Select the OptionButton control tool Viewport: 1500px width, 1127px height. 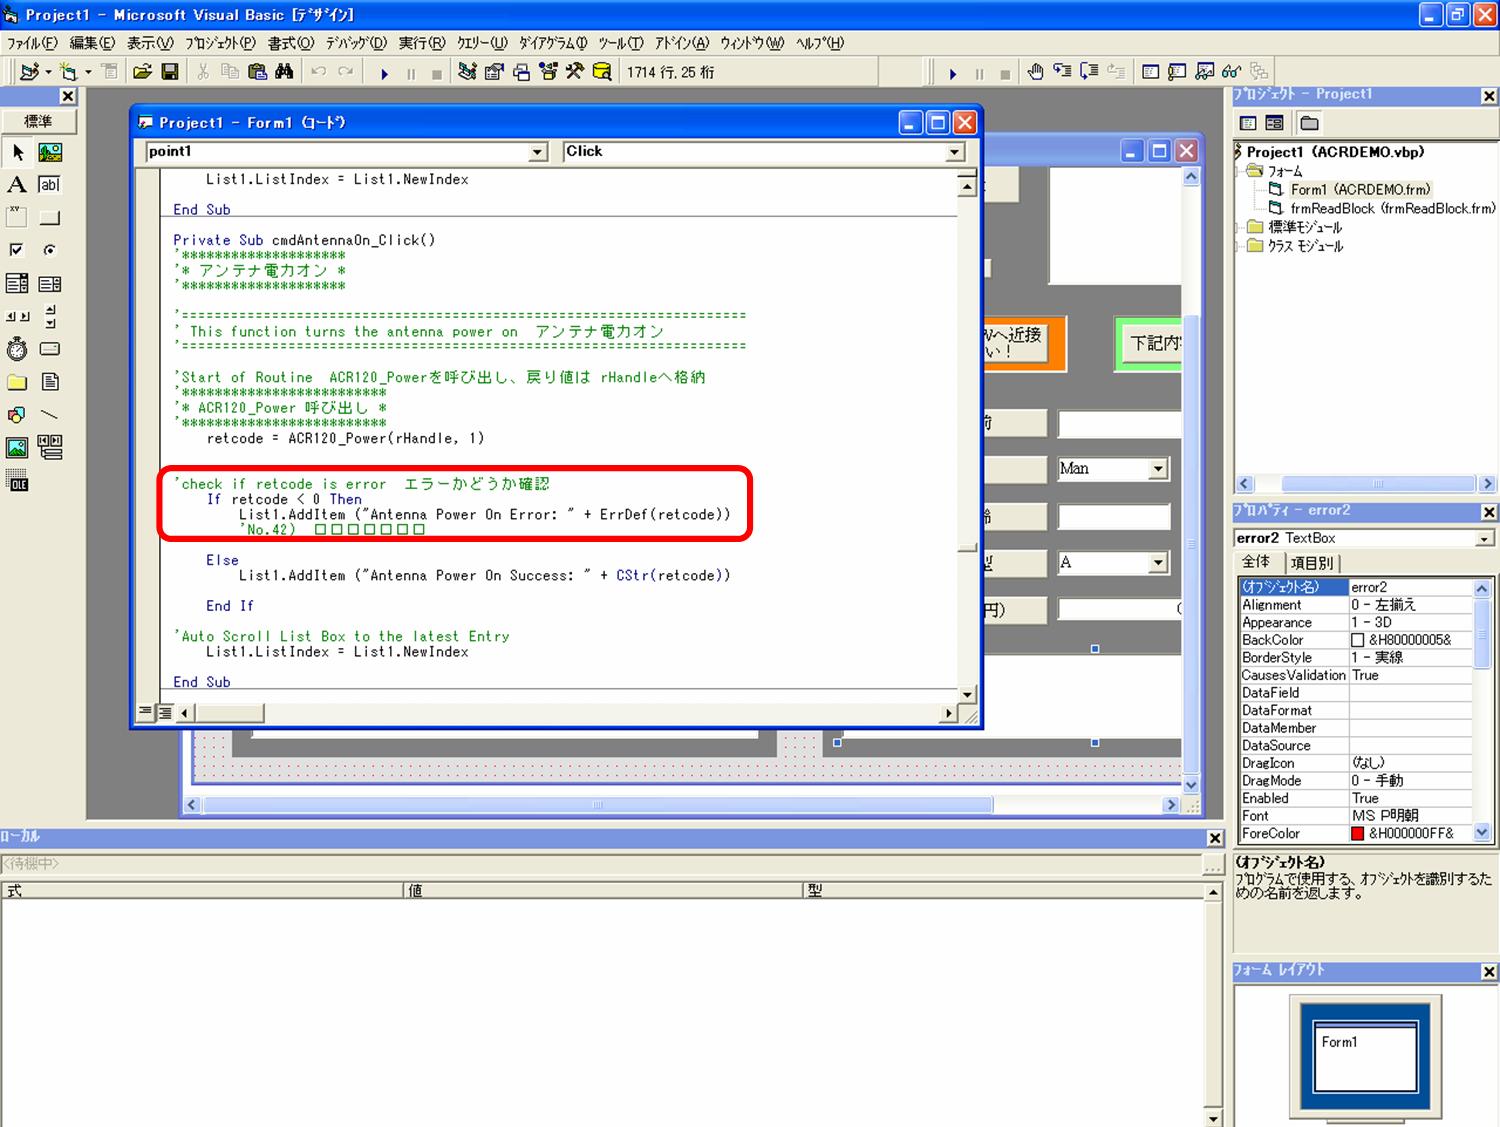click(50, 250)
